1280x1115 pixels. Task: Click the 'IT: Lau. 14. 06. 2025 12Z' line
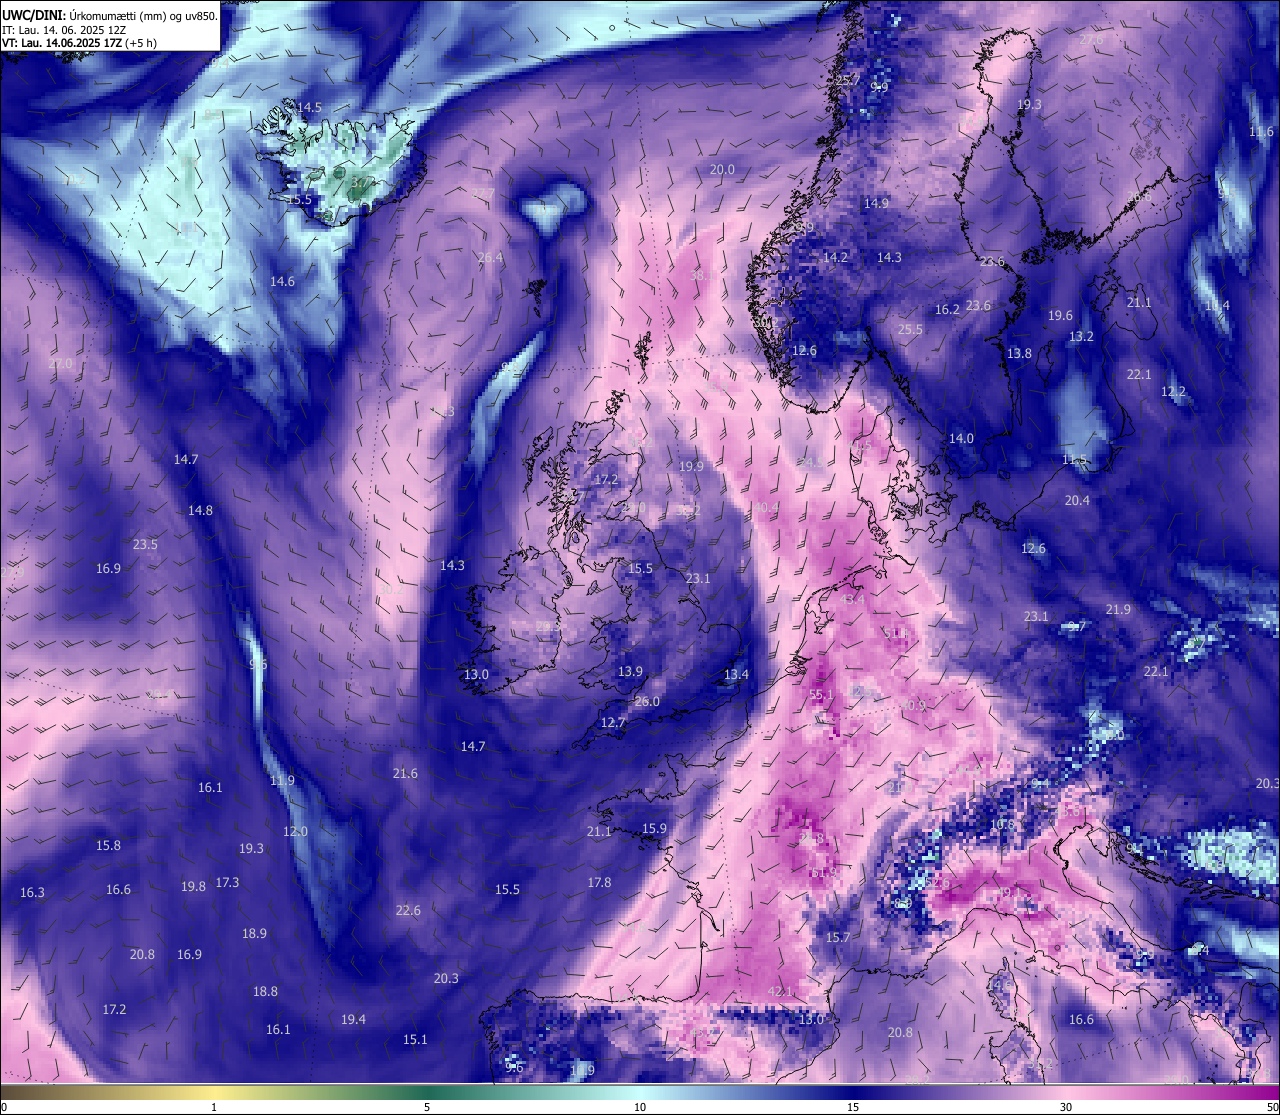(63, 30)
